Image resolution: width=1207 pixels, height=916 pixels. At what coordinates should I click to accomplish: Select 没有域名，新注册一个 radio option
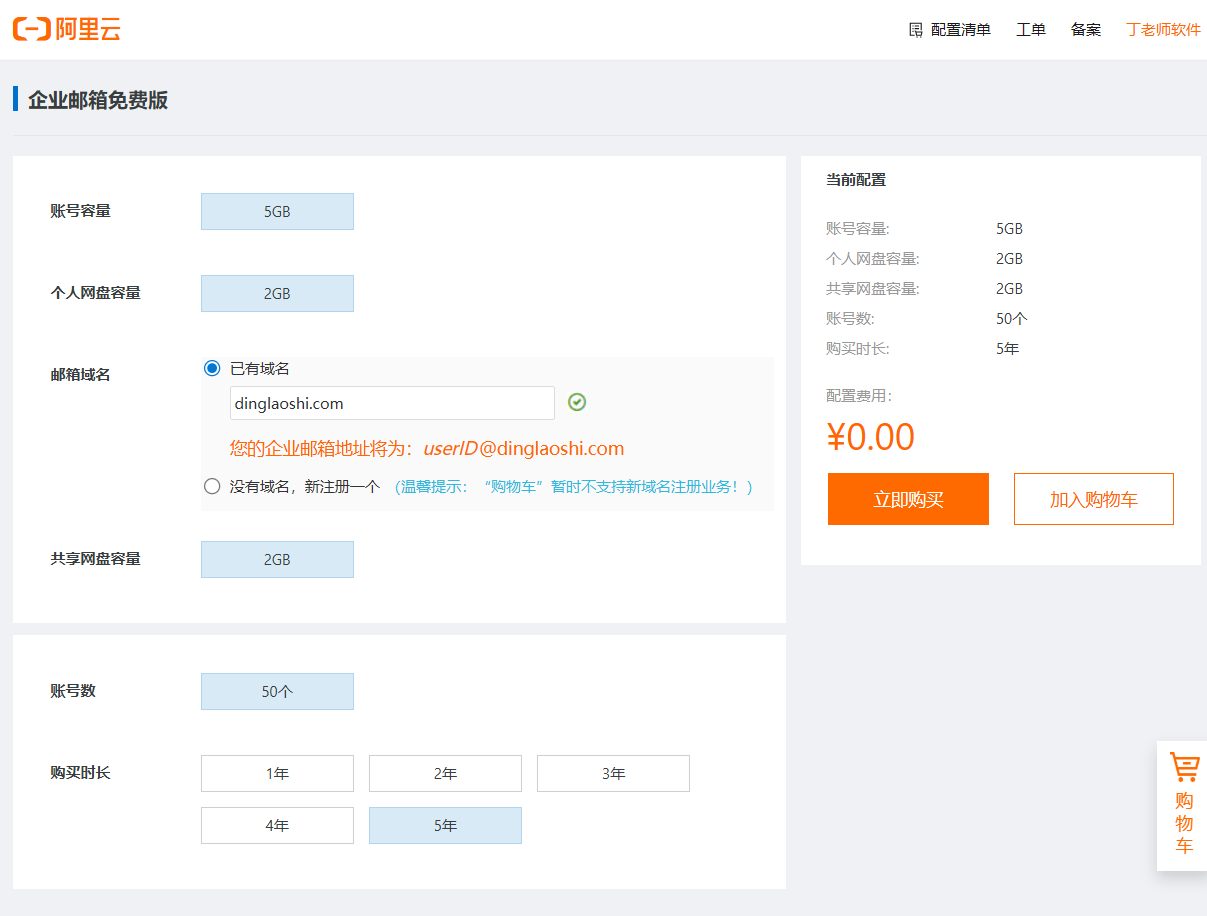tap(212, 487)
